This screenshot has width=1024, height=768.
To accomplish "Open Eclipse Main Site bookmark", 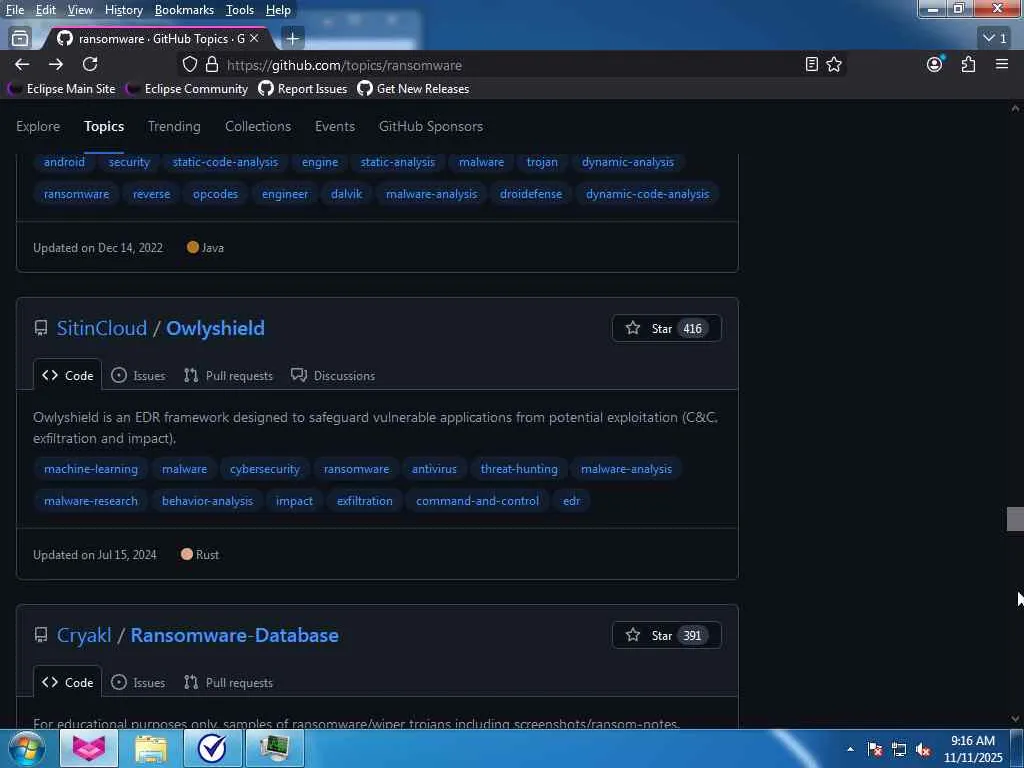I will tap(62, 89).
